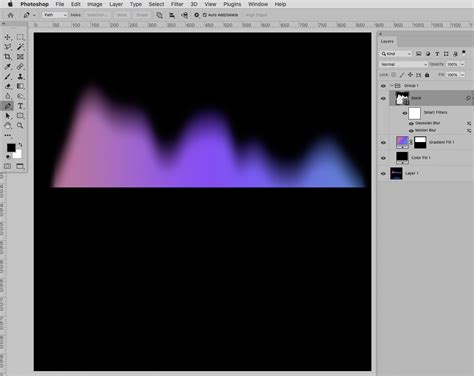Screen dimensions: 474x376
Task: Select the Pen tool in toolbox
Action: click(8, 106)
